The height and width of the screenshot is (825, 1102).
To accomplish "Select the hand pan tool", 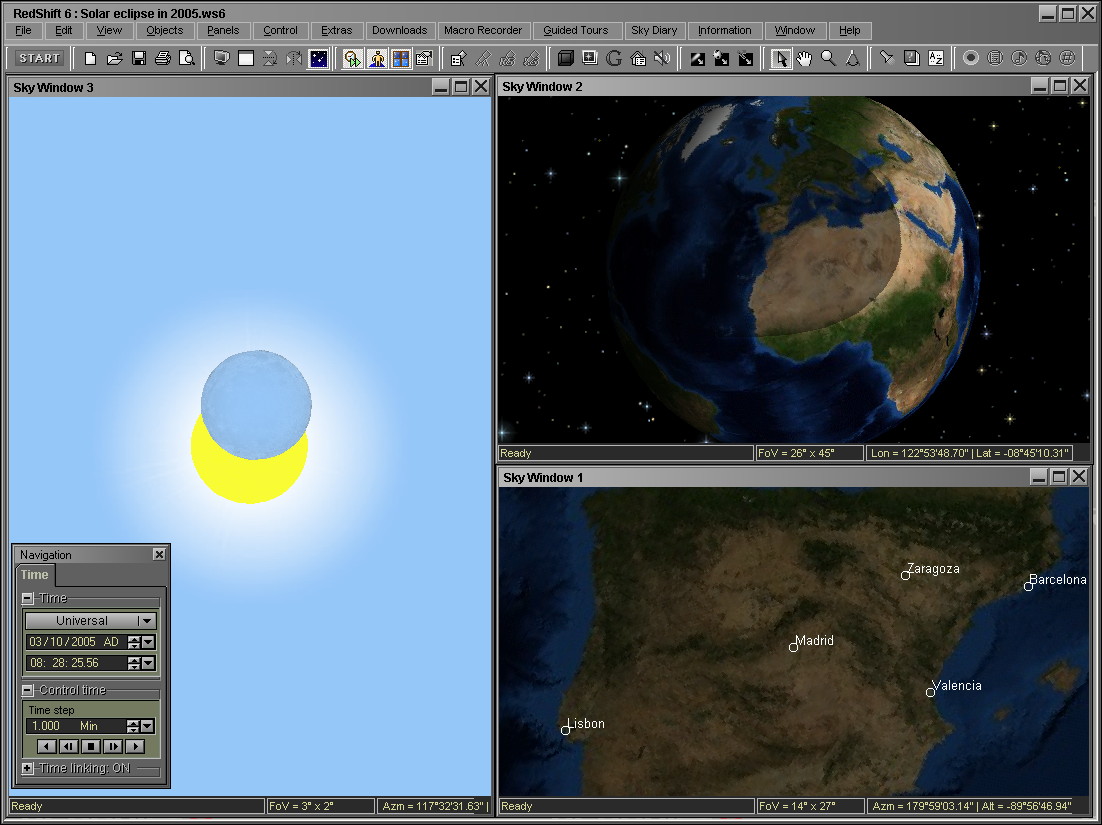I will pyautogui.click(x=804, y=58).
